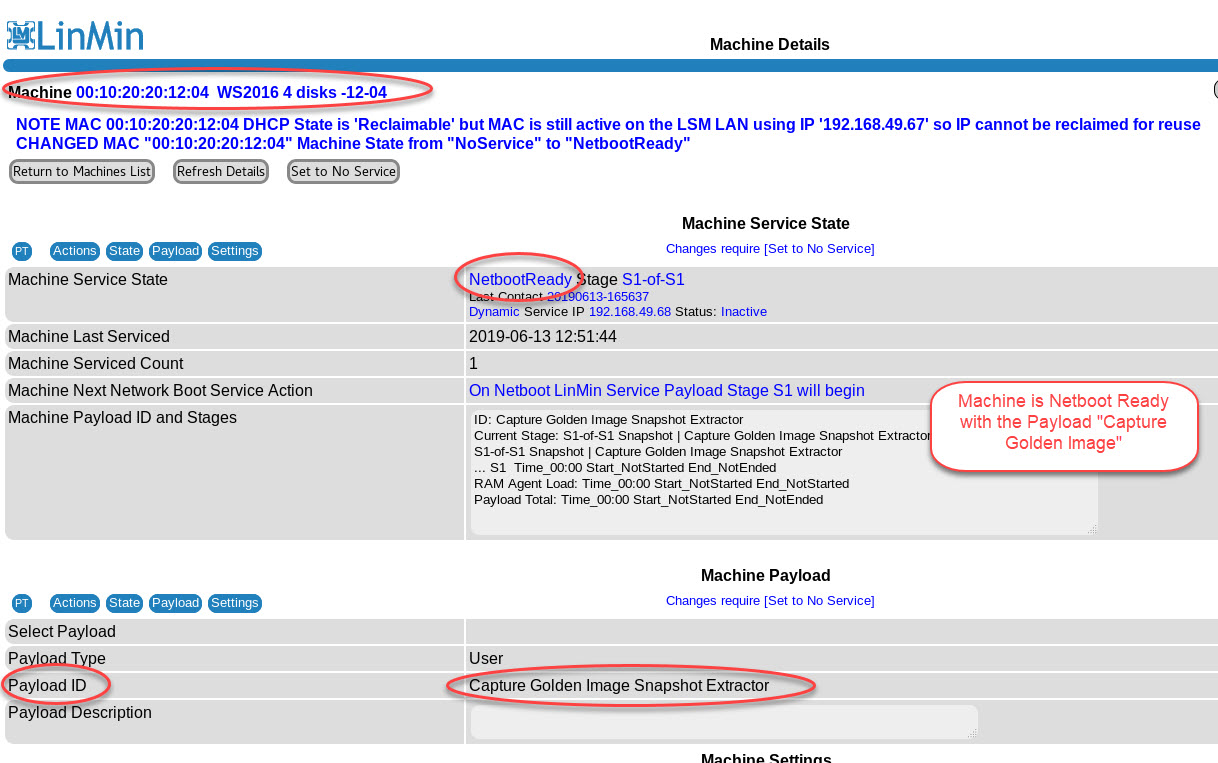Select Actions pill in Machine Payload section
This screenshot has height=763, width=1218.
[x=75, y=603]
